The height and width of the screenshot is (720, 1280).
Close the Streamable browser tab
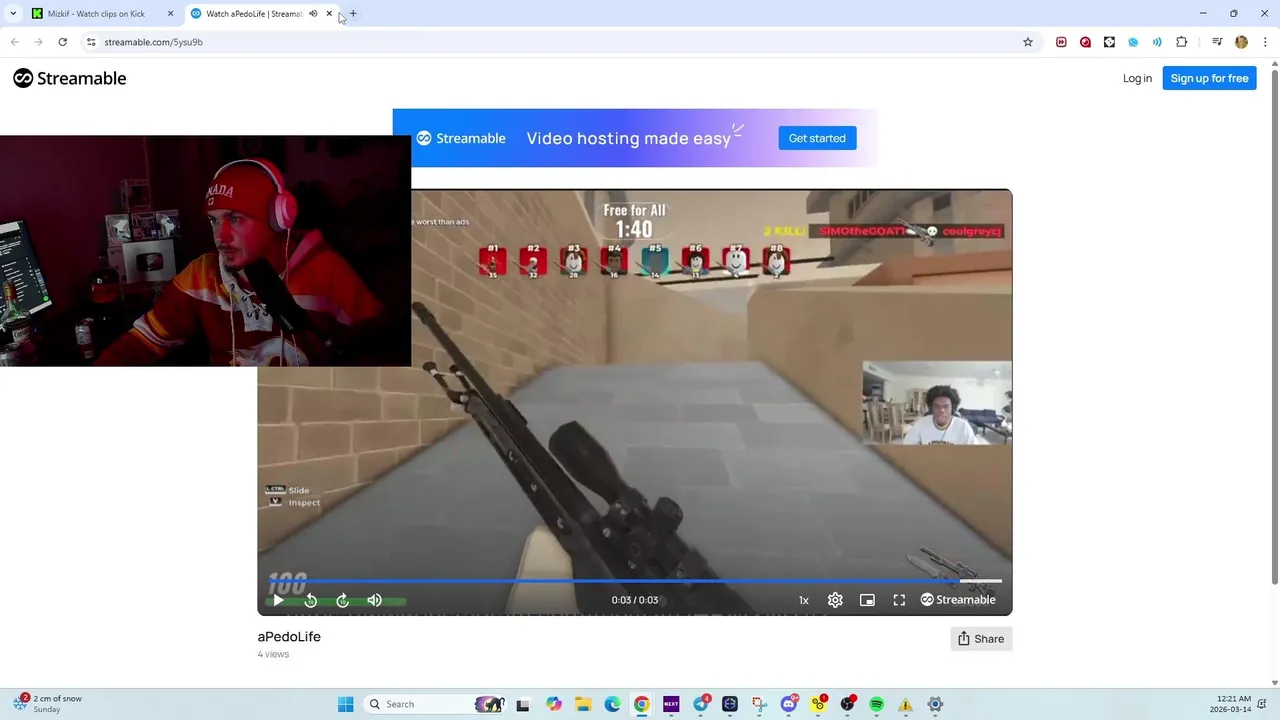[x=329, y=14]
